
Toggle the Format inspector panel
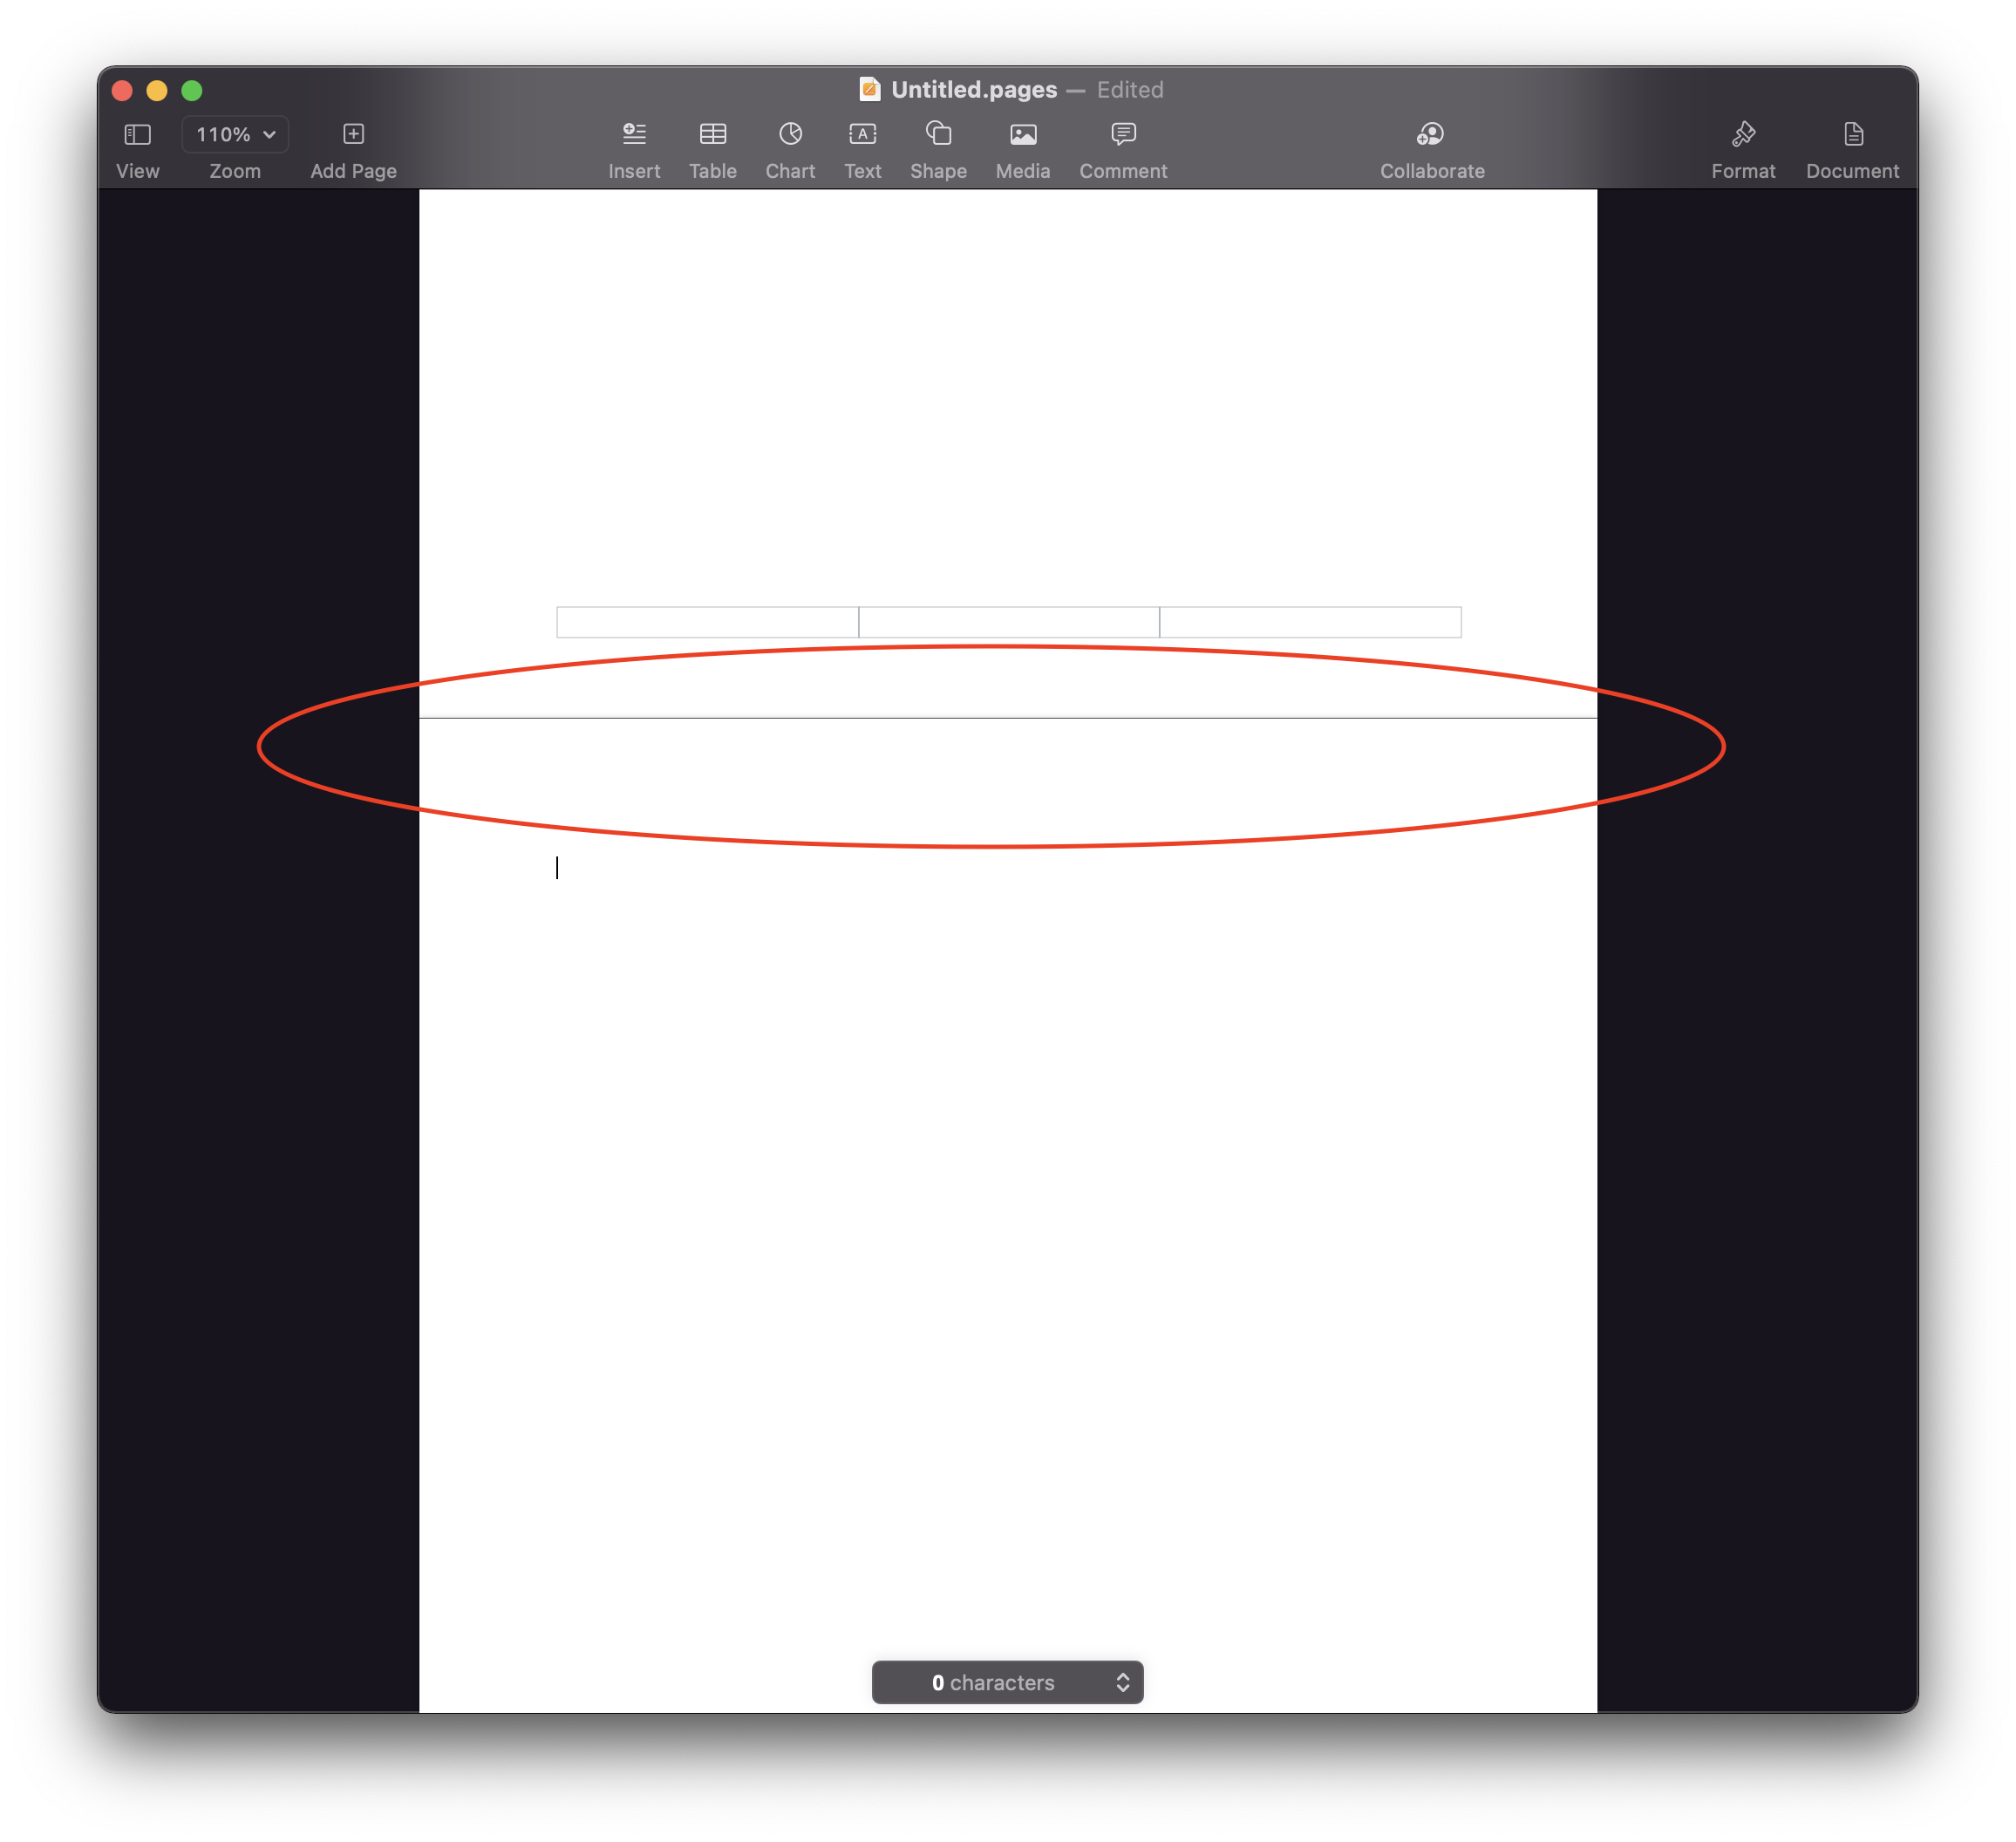1743,134
